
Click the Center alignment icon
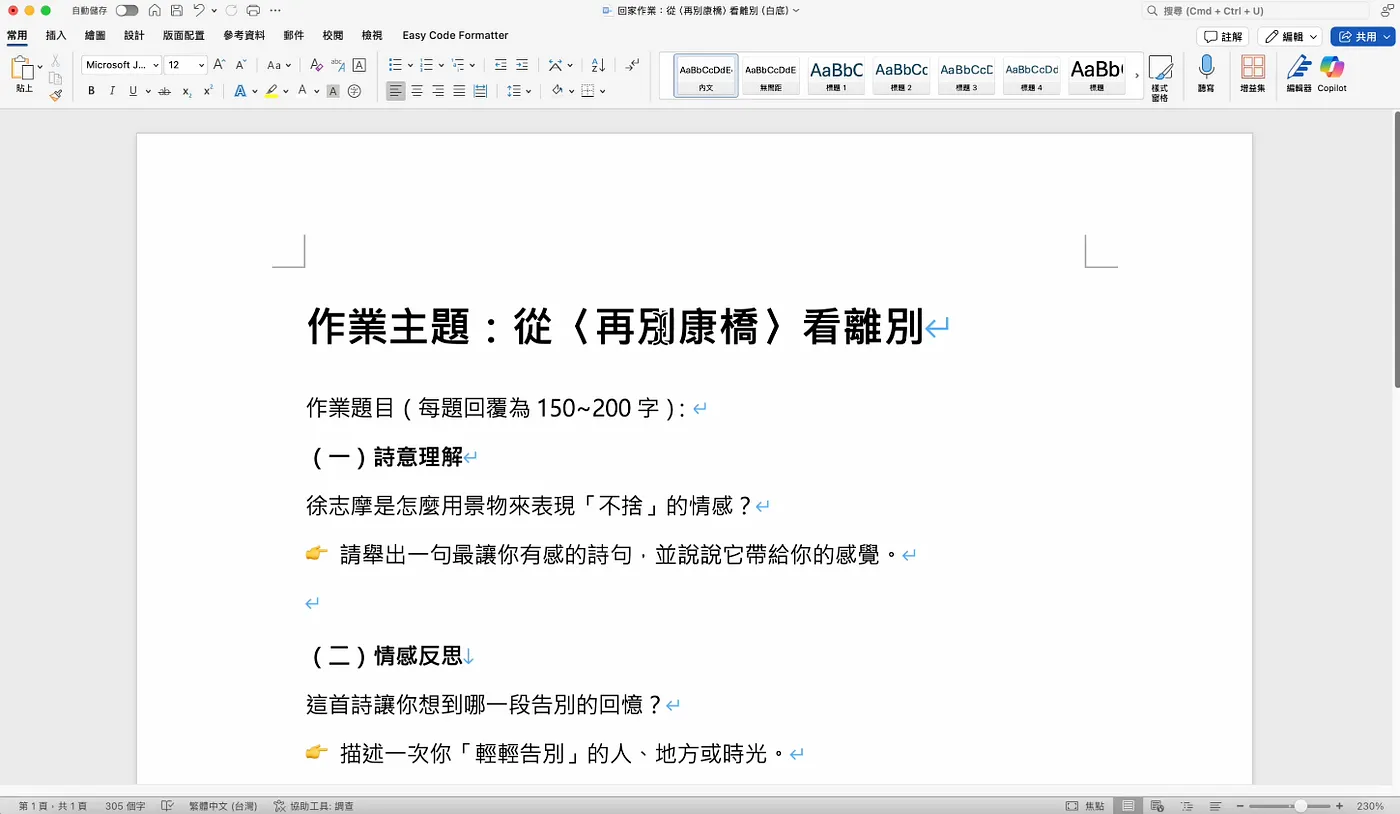point(417,91)
